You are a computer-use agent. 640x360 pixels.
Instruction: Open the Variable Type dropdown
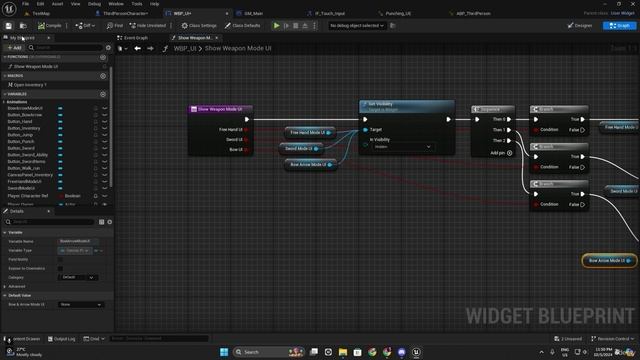pos(76,251)
